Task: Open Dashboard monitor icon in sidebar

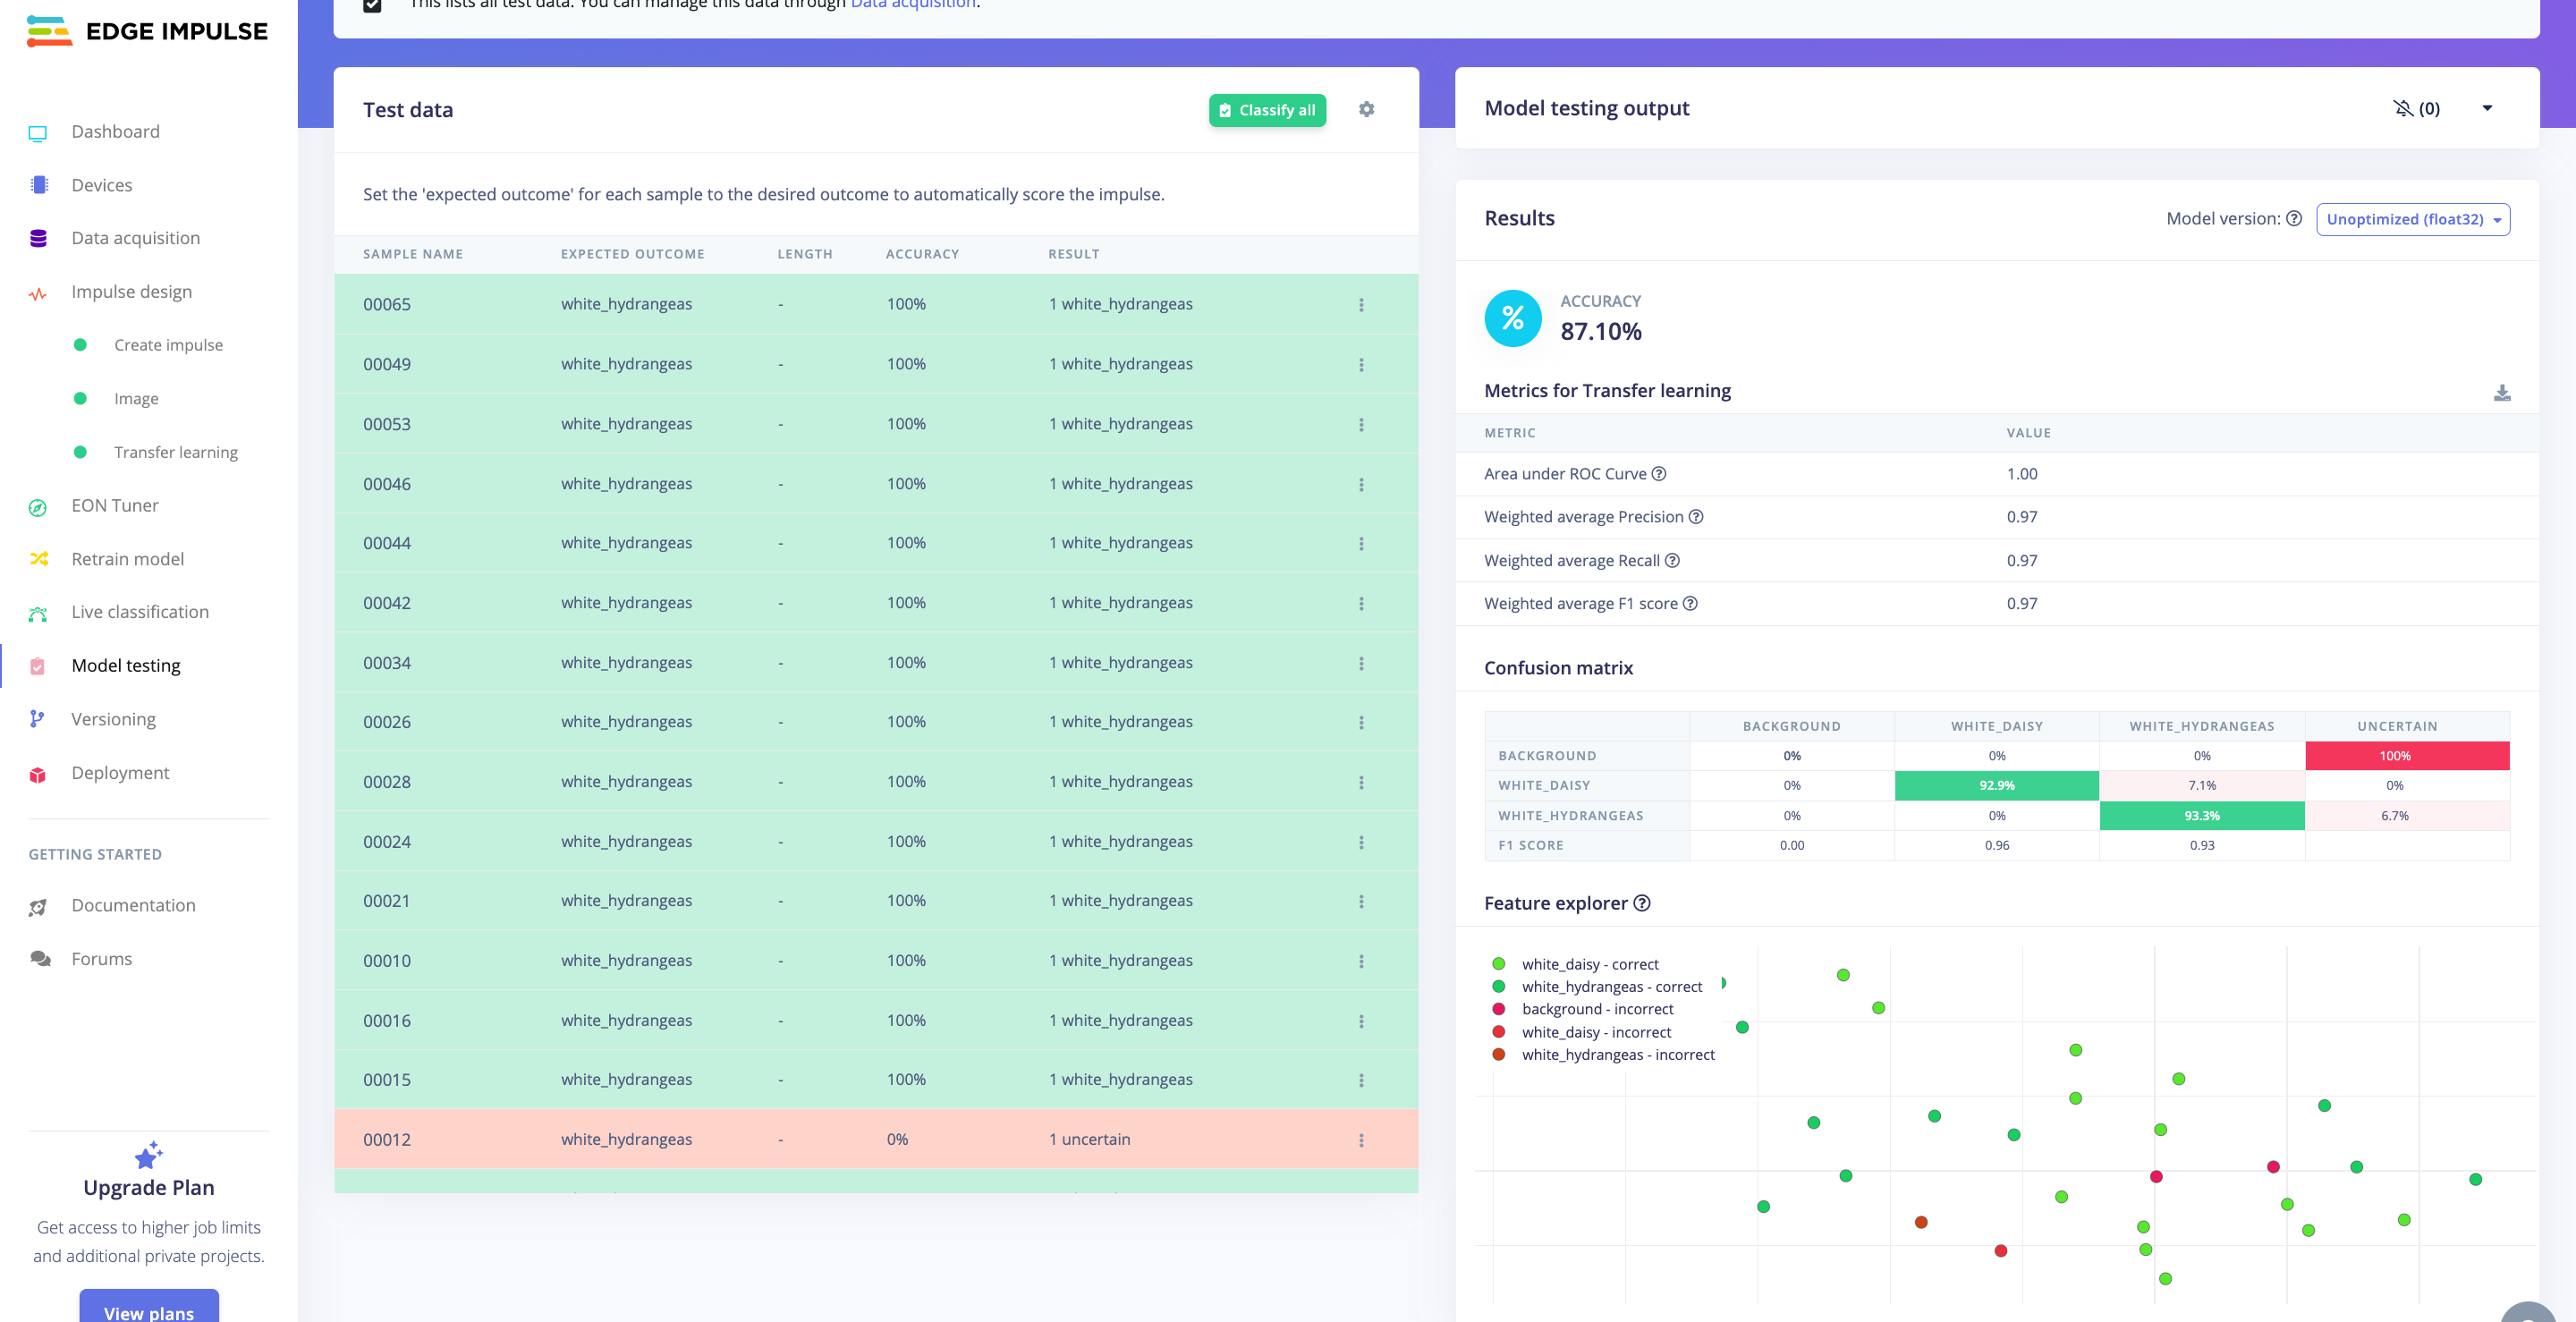Action: [x=38, y=132]
